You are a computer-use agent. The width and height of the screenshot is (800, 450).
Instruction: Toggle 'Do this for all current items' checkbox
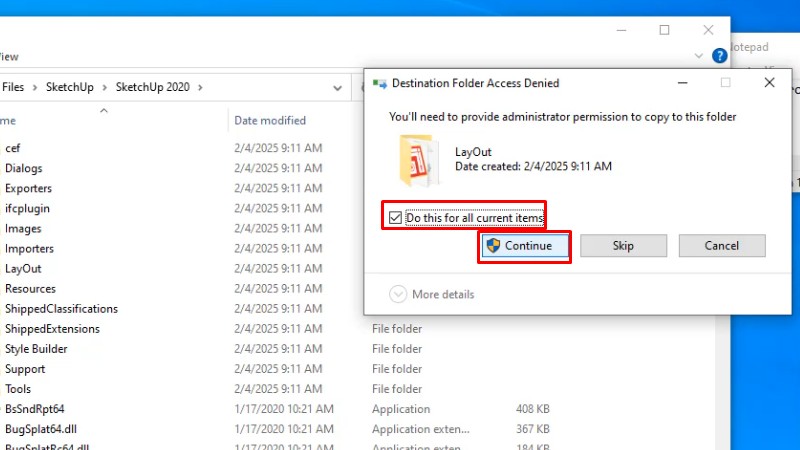(x=395, y=217)
